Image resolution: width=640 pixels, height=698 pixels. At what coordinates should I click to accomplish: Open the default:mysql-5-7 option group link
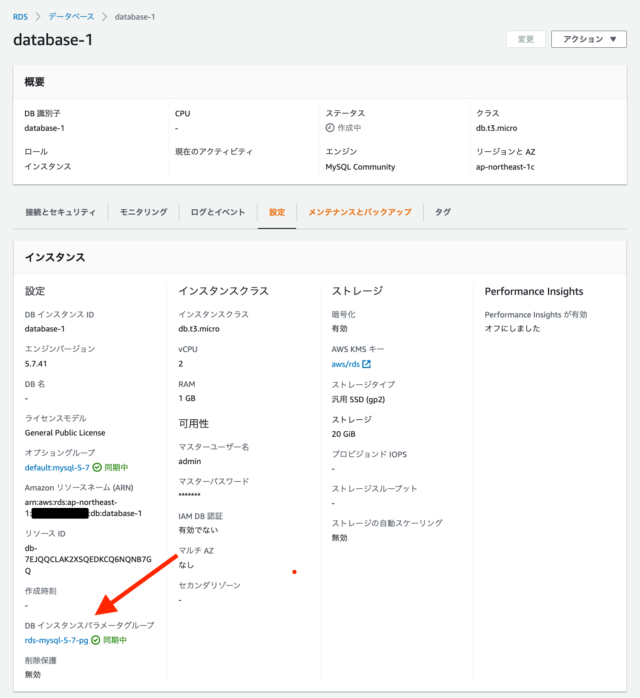point(57,468)
